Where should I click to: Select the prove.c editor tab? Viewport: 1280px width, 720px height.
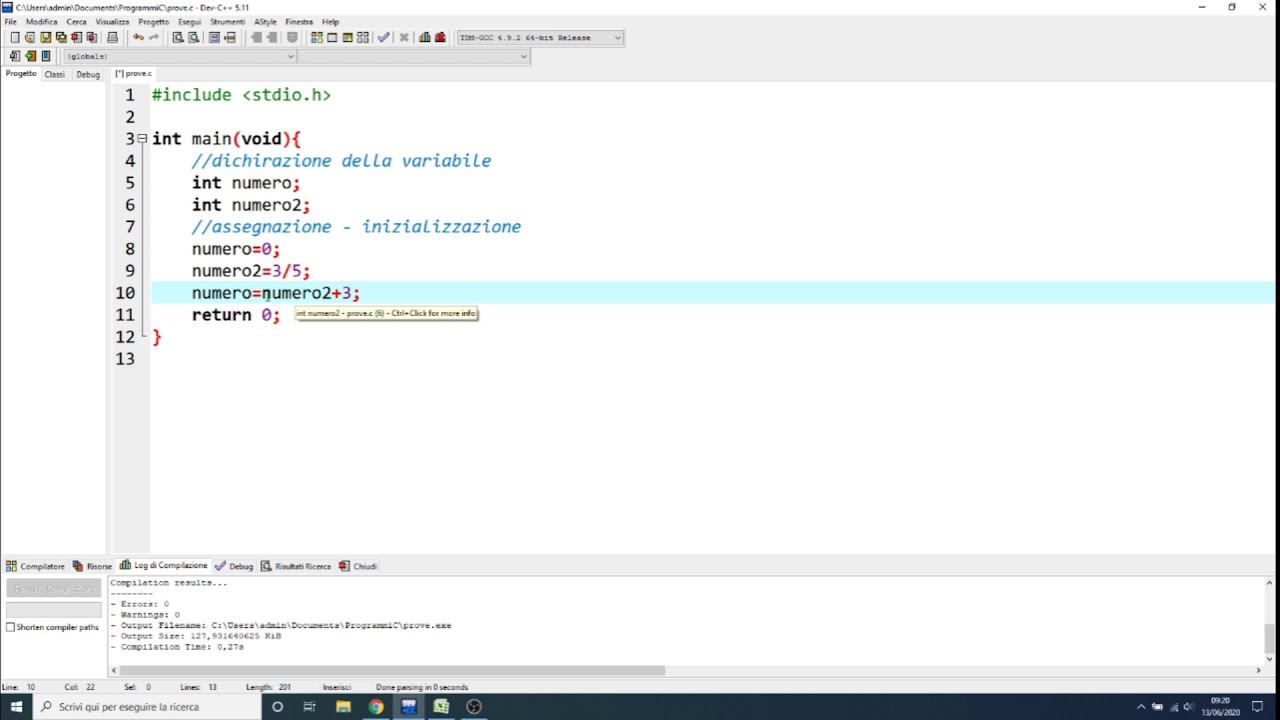(133, 74)
